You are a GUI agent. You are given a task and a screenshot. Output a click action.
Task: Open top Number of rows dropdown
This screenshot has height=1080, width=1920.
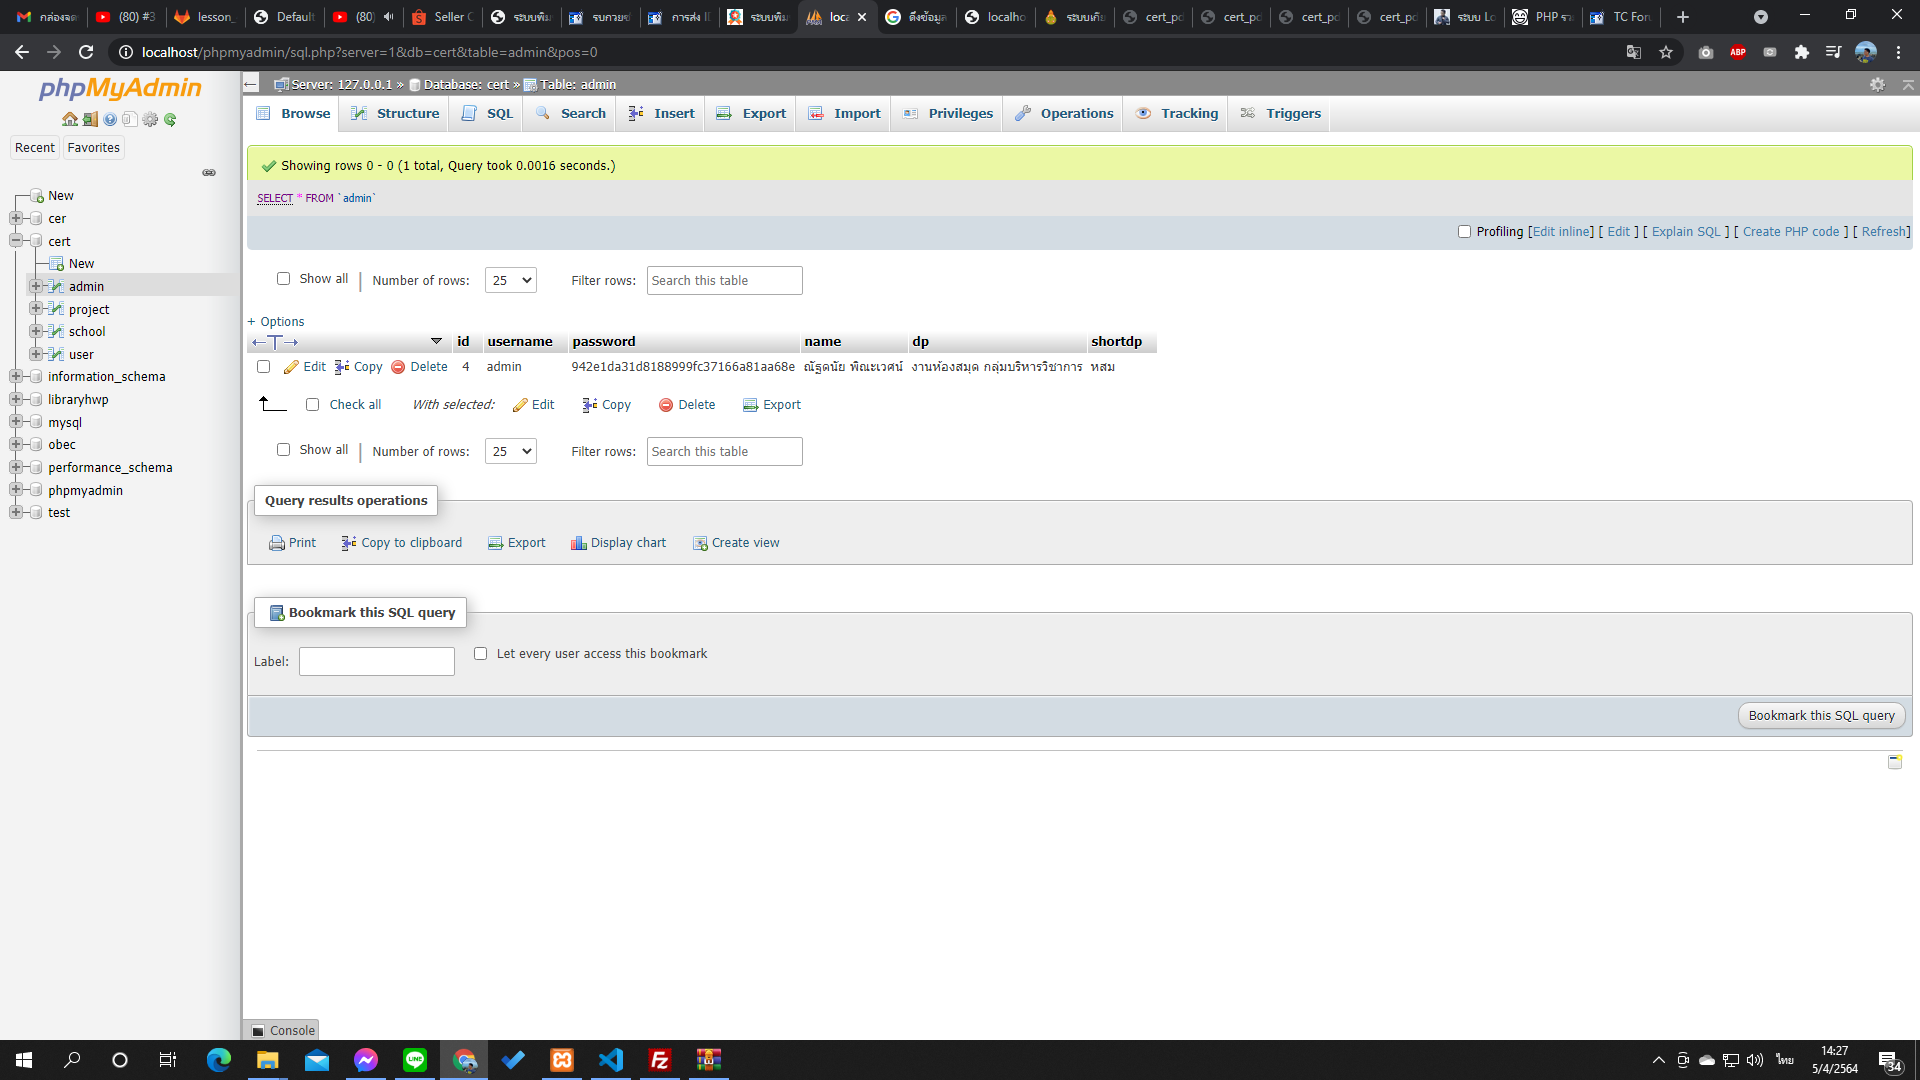click(x=510, y=281)
